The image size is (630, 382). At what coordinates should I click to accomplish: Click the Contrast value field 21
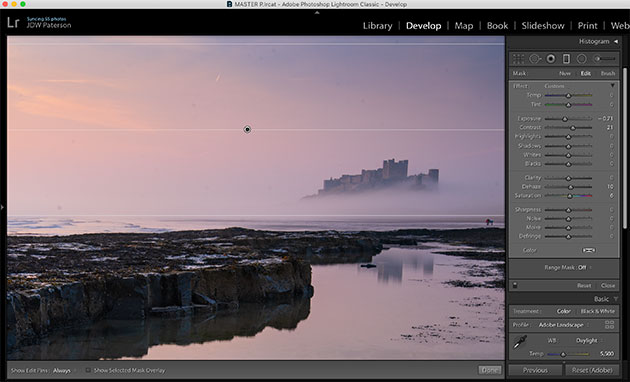click(610, 127)
